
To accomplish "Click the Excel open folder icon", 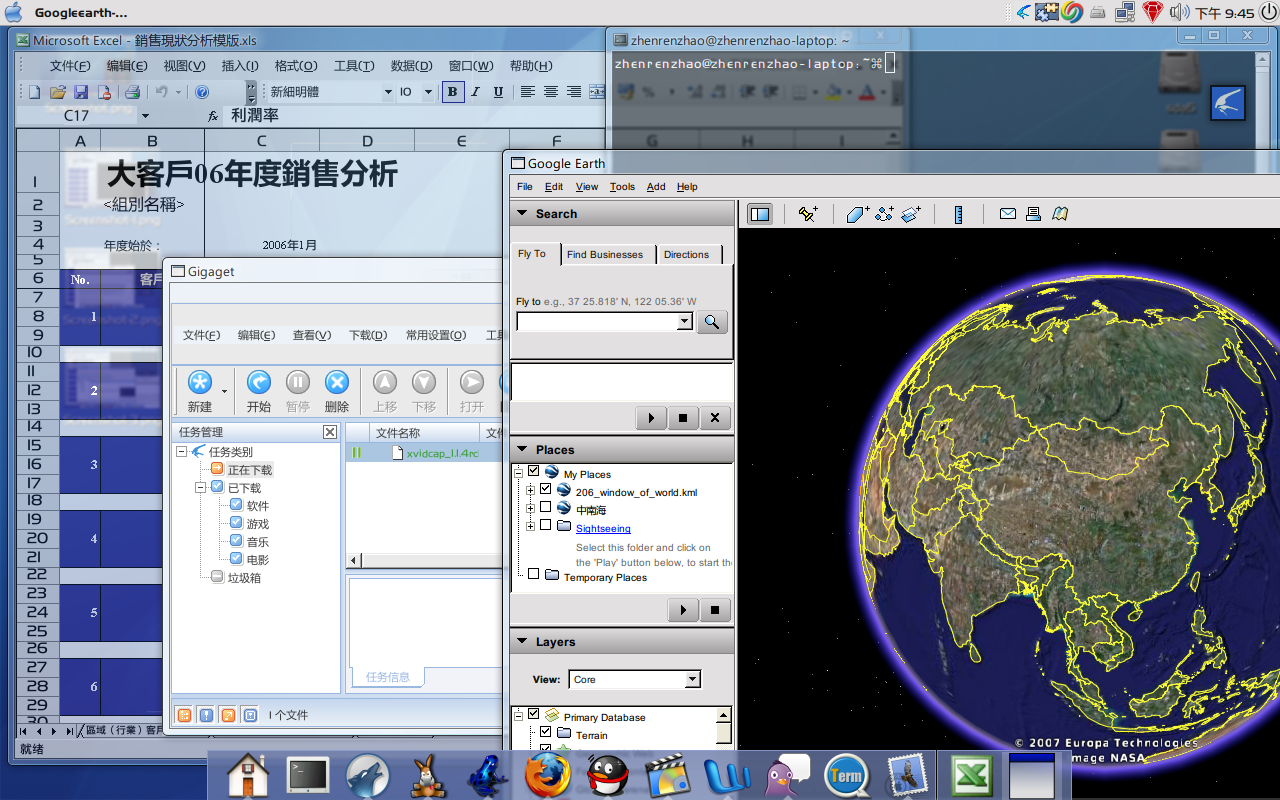I will click(x=58, y=92).
